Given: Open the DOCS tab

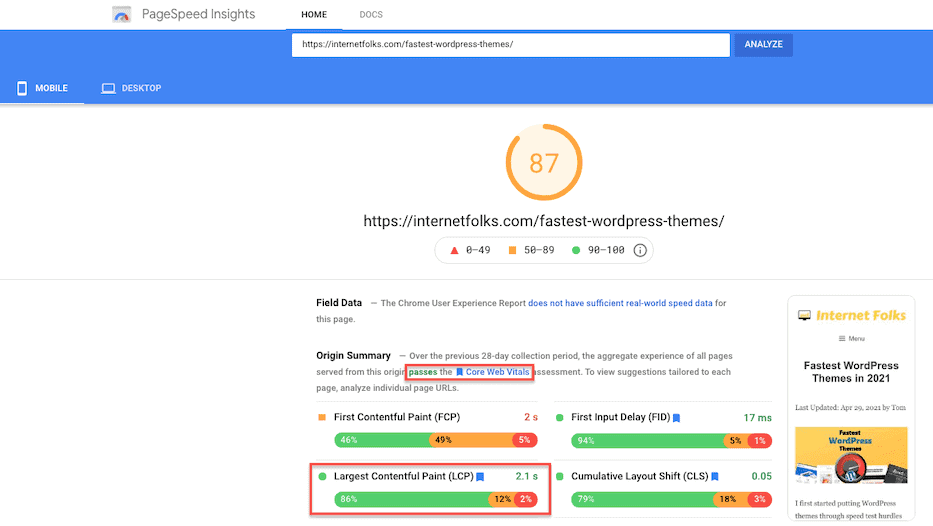Looking at the screenshot, I should (x=371, y=14).
